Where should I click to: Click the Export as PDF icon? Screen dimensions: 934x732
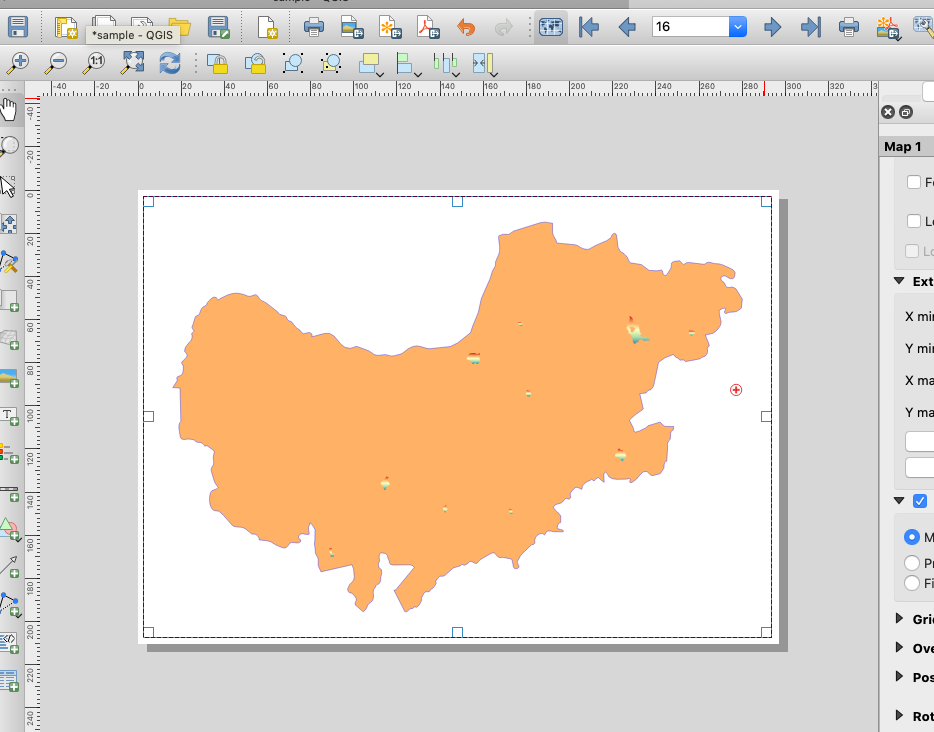pyautogui.click(x=428, y=27)
